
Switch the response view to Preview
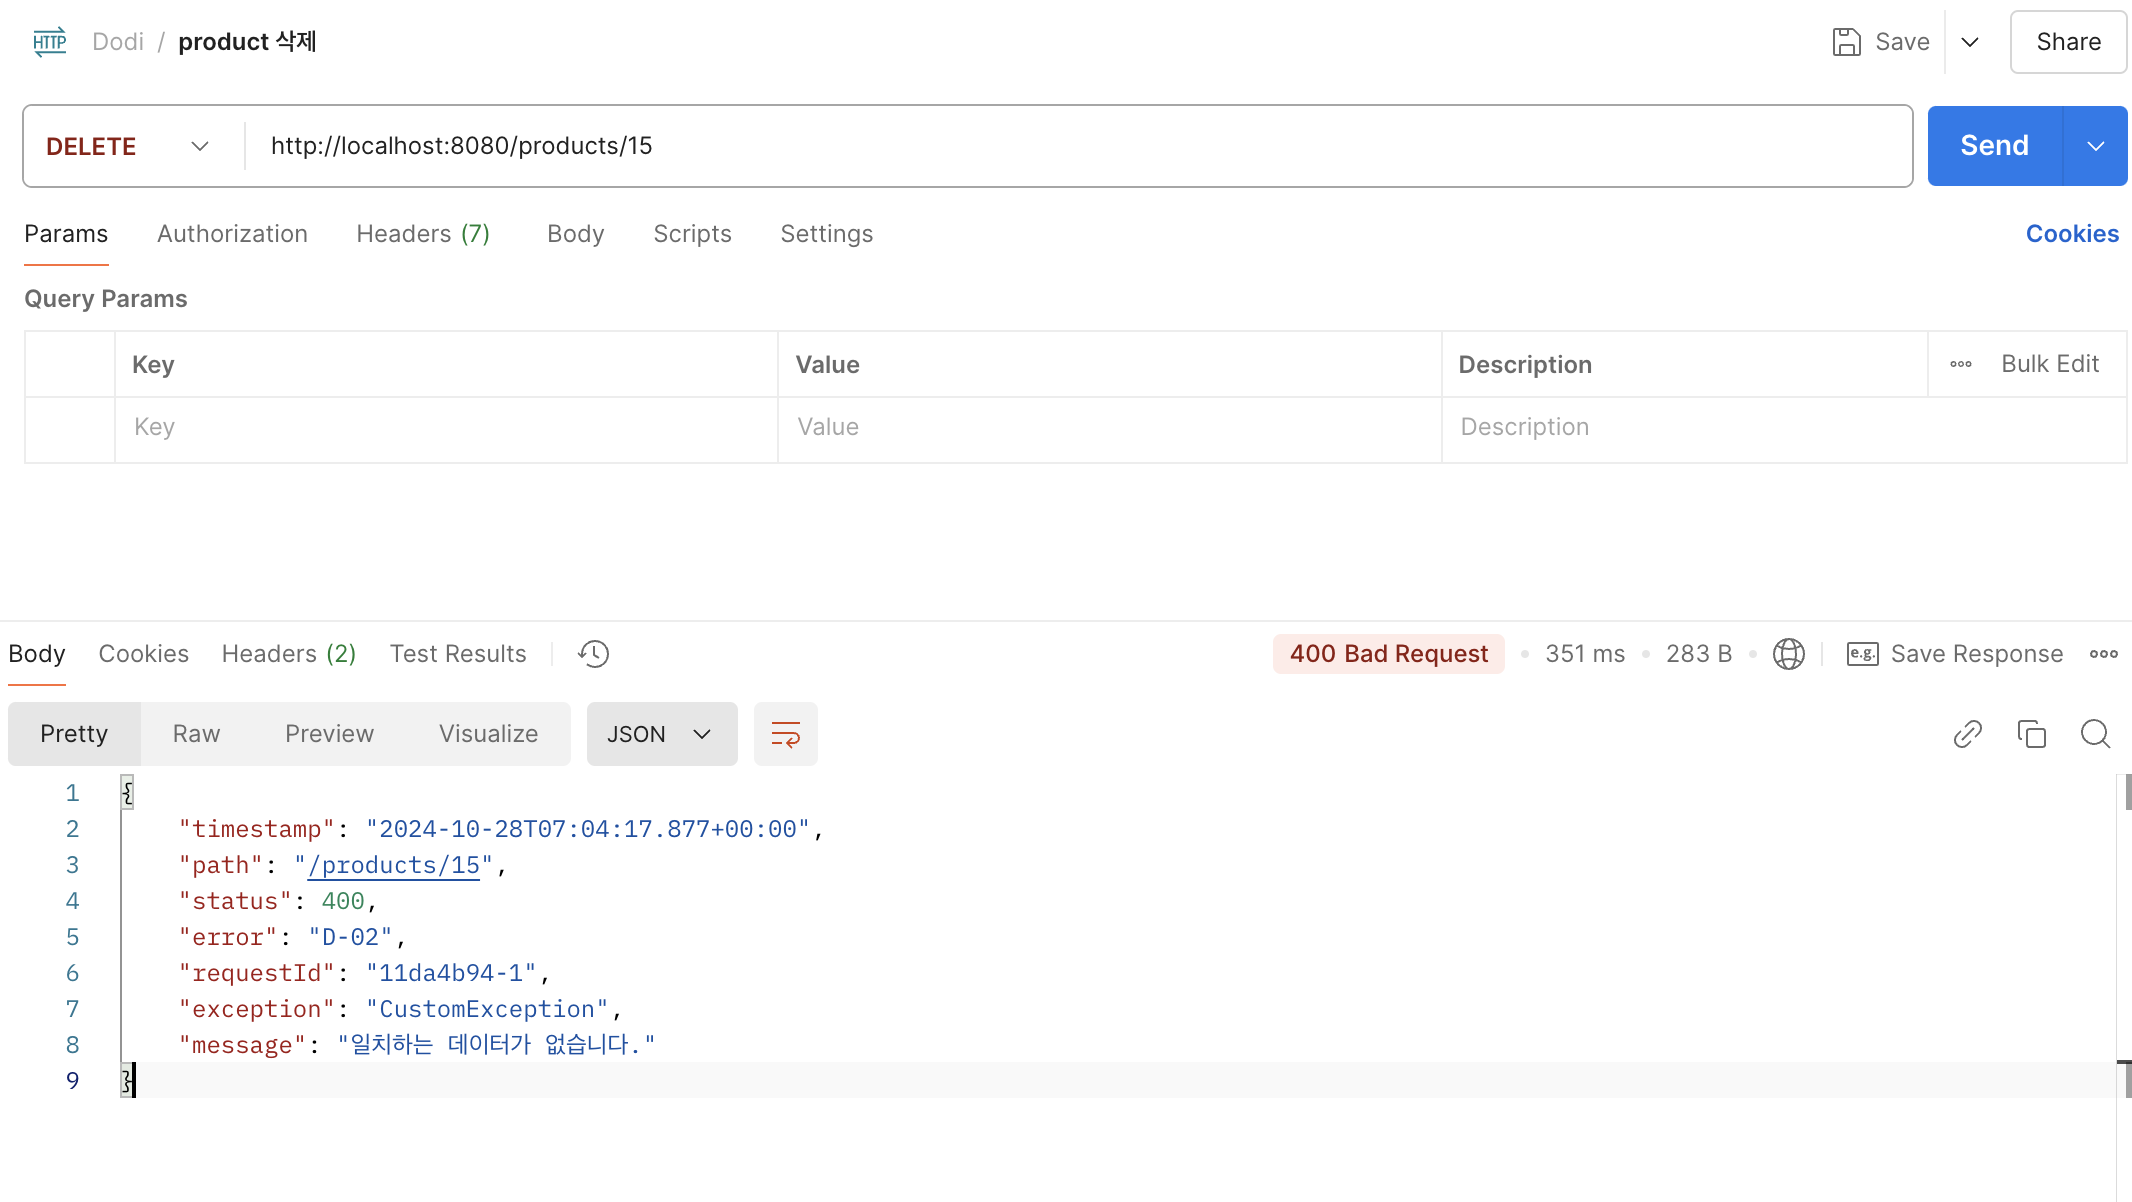(329, 734)
